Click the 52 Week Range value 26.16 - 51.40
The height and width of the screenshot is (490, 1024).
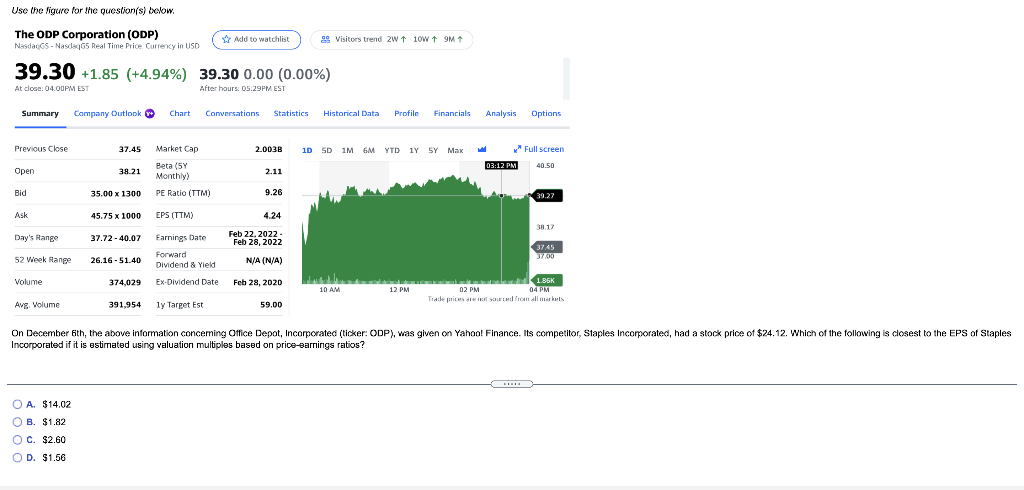tap(116, 260)
